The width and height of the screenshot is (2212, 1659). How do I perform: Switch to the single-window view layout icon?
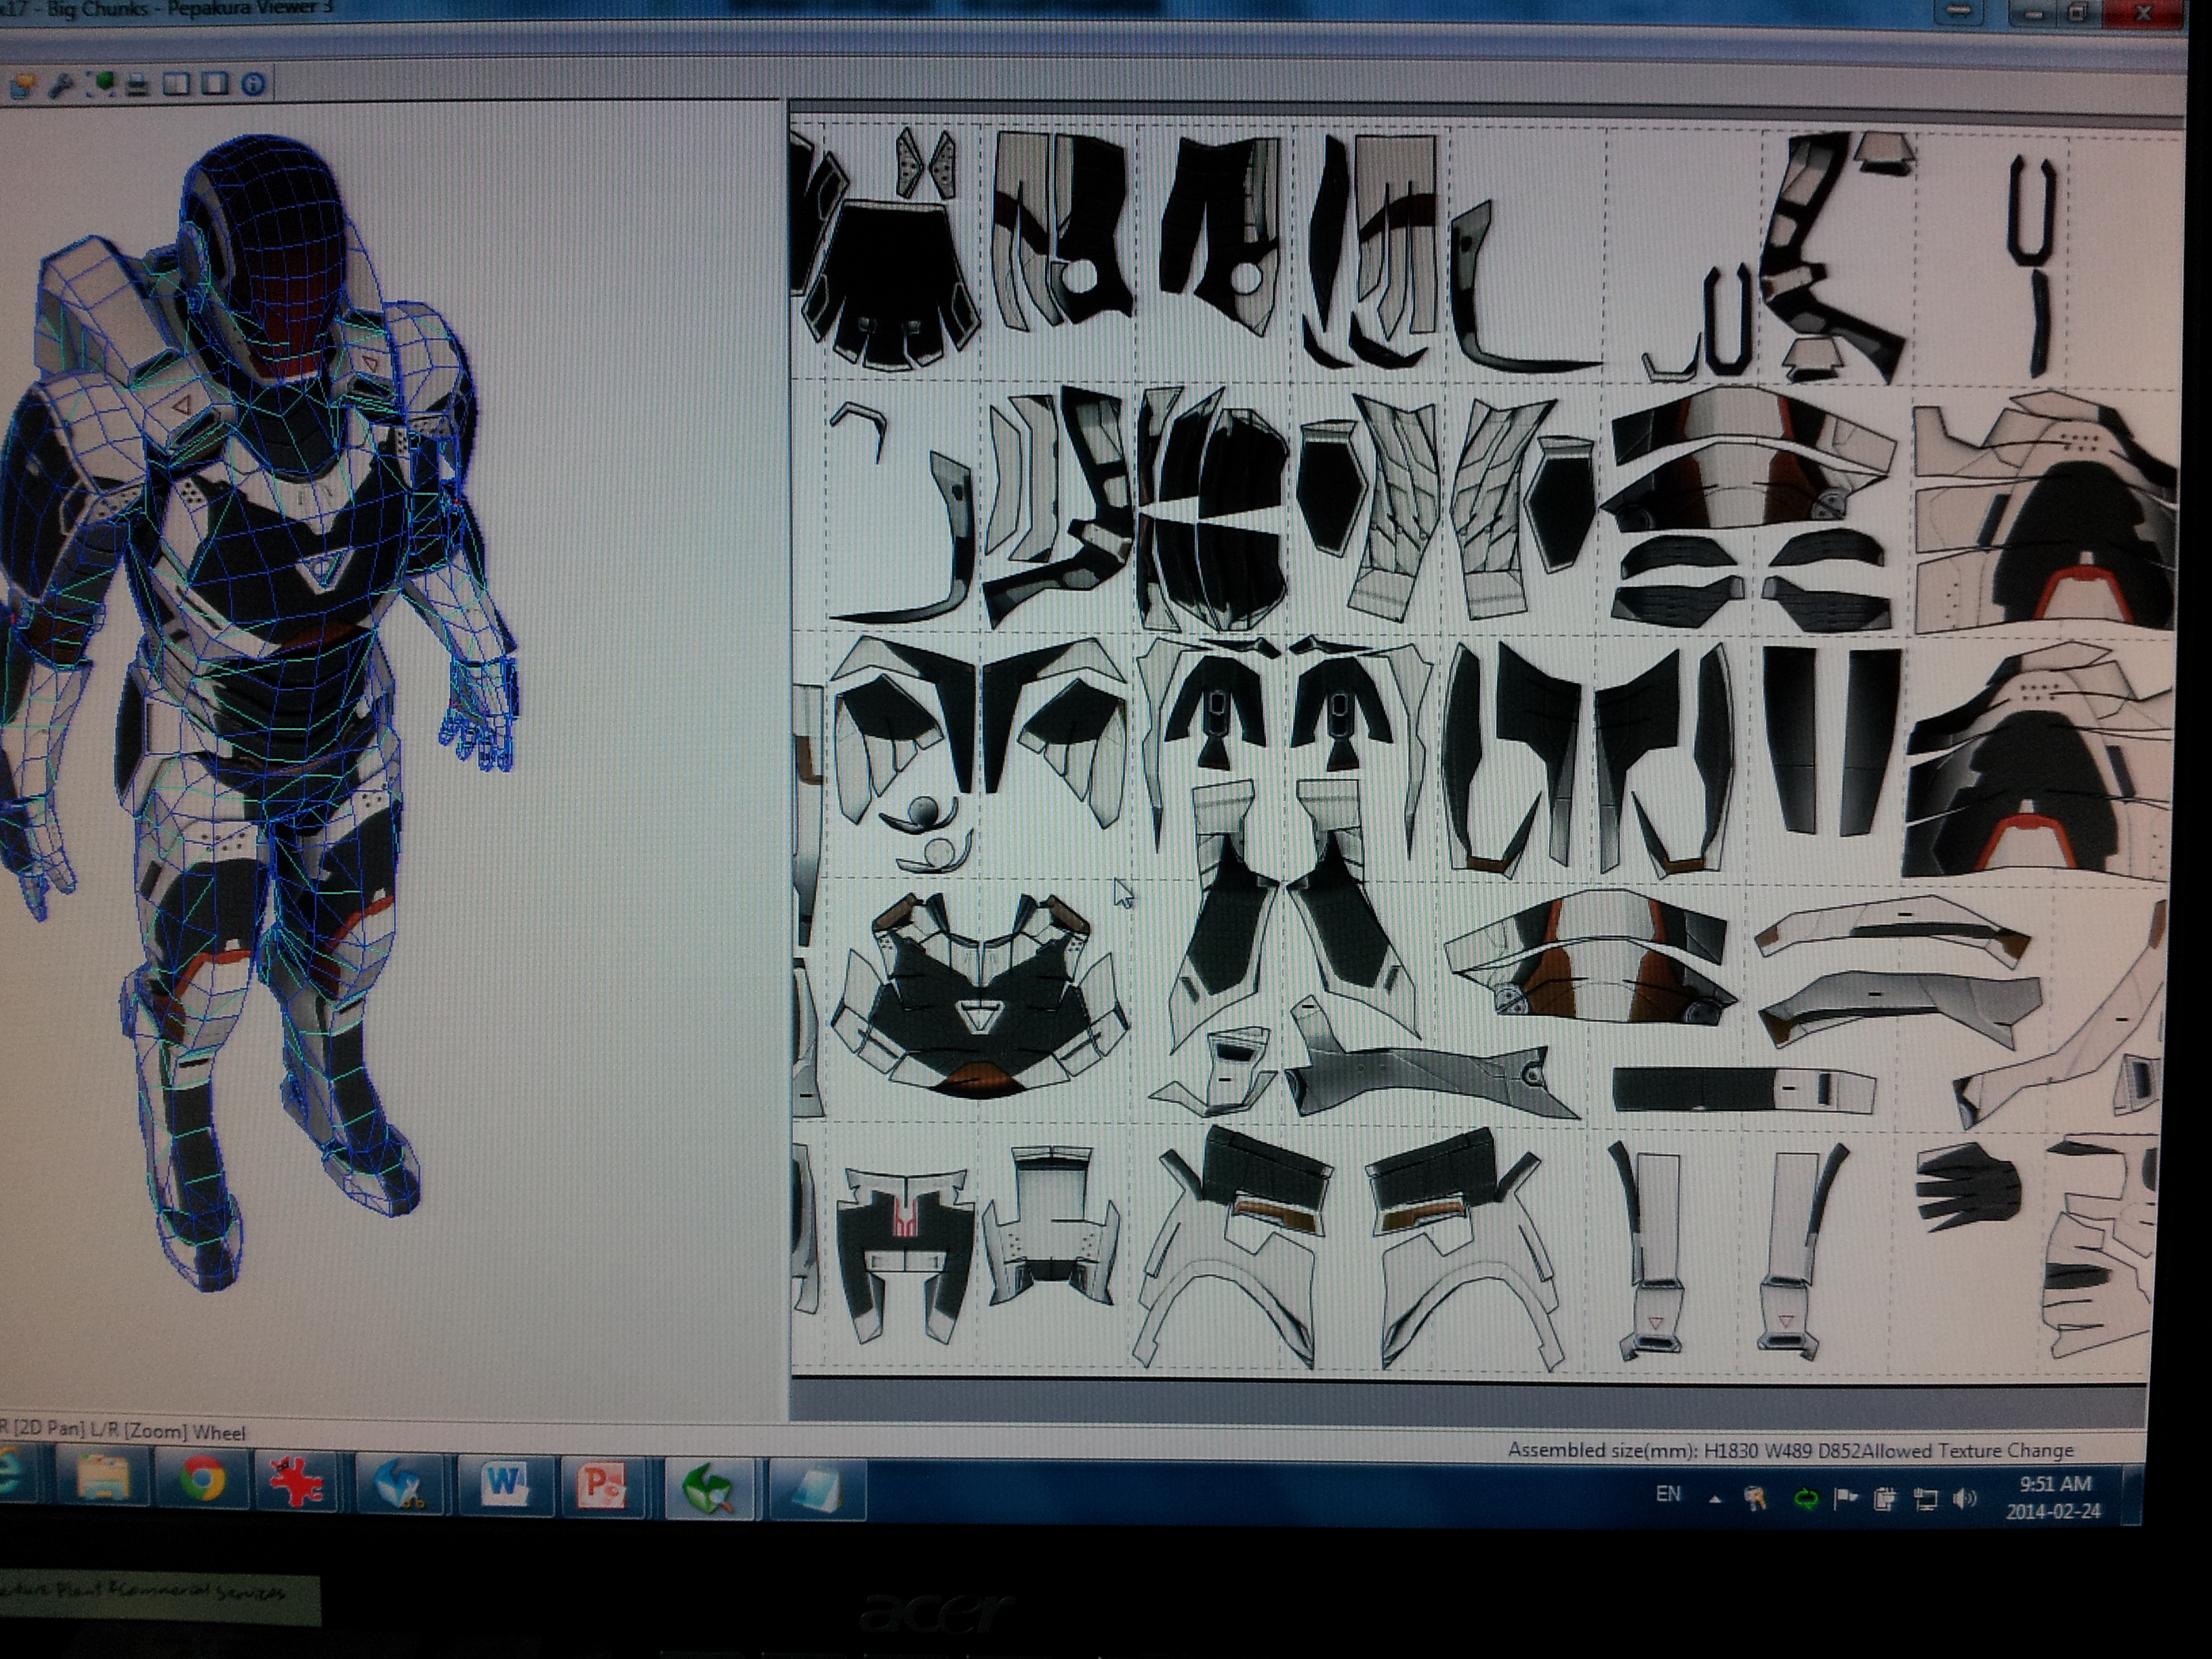tap(214, 84)
